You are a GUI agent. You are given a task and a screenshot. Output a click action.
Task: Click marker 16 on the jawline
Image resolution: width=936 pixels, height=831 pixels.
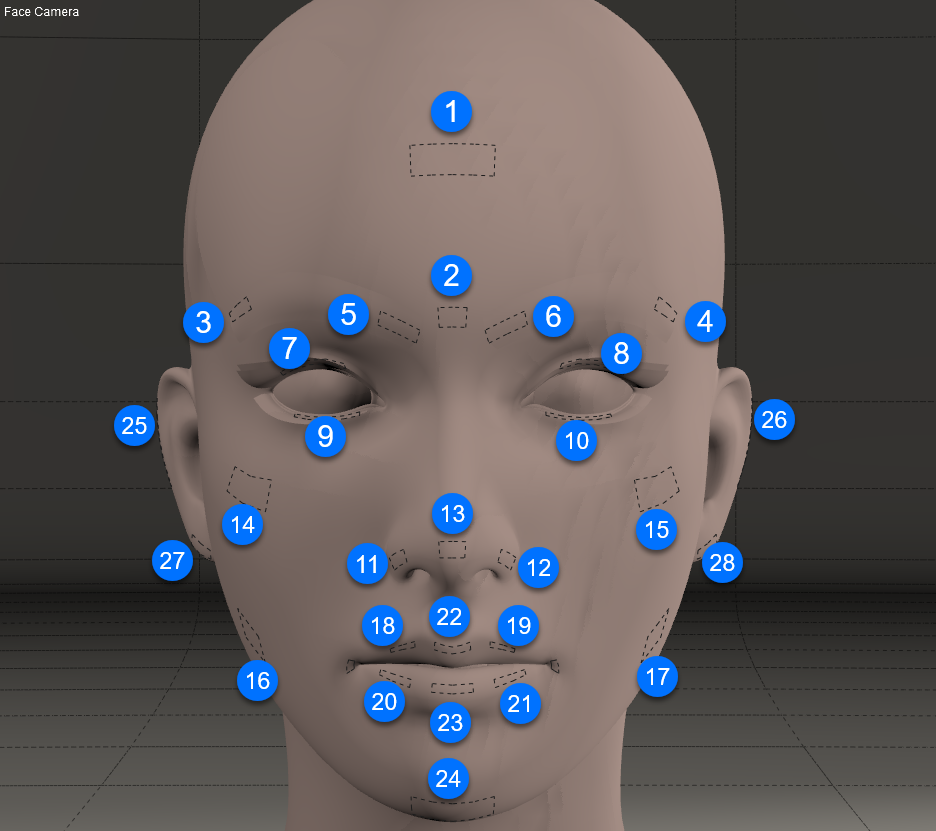click(x=257, y=681)
